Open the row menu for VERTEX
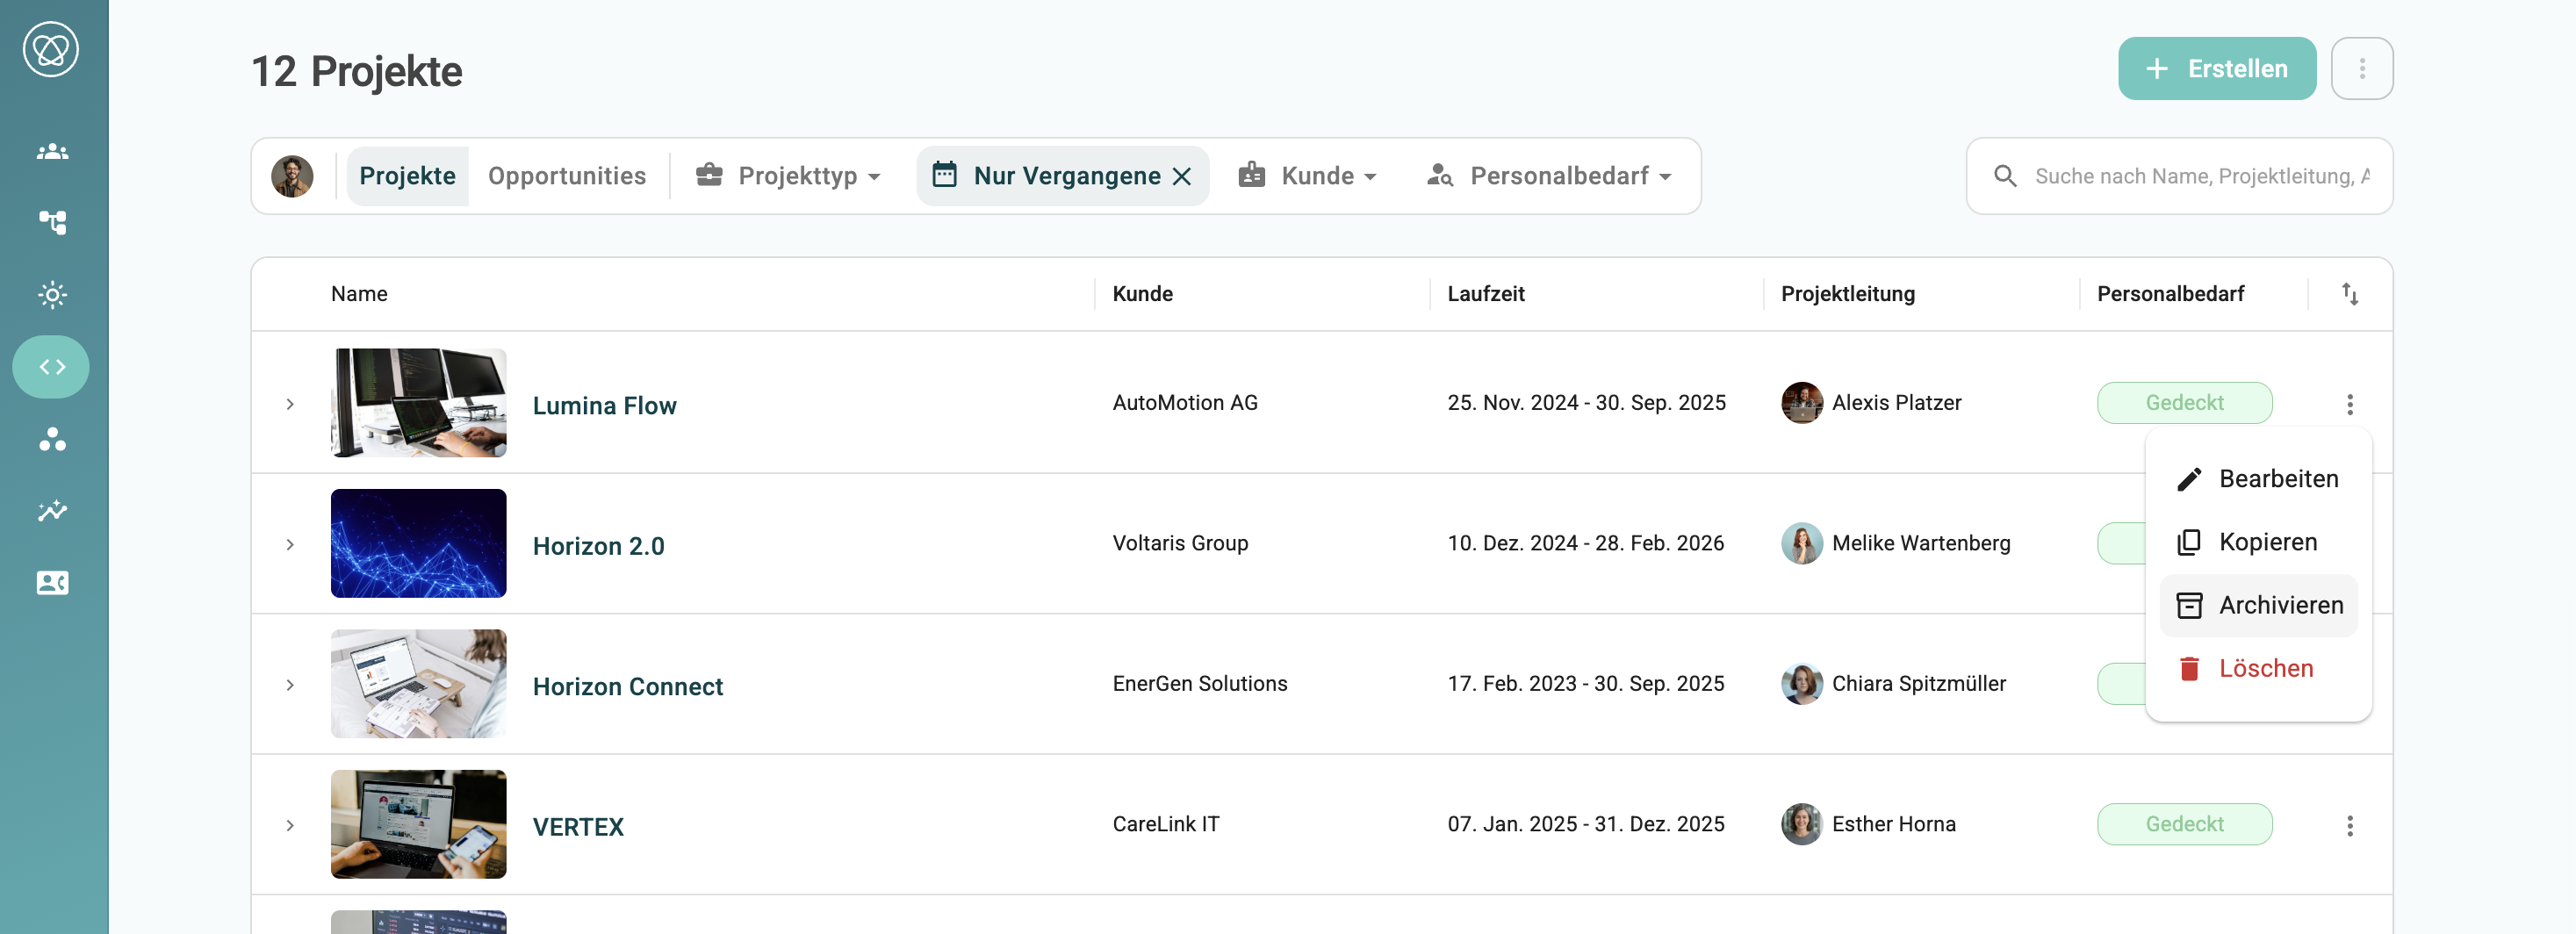2576x934 pixels. [2350, 825]
